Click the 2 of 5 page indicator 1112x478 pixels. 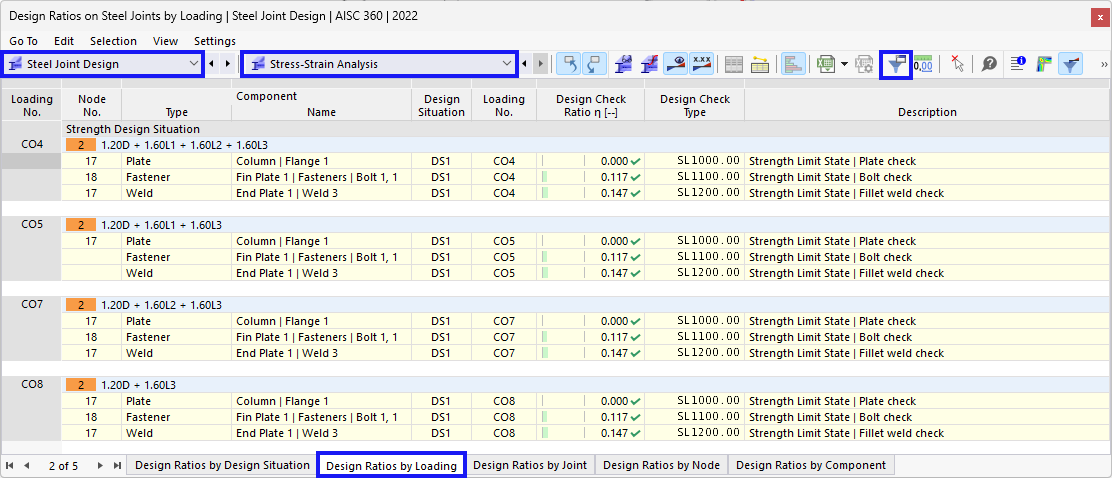click(x=64, y=466)
